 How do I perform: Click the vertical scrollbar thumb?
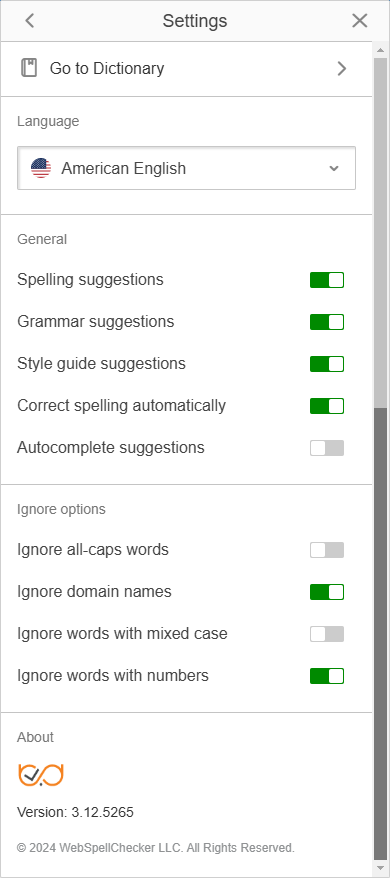[x=380, y=632]
